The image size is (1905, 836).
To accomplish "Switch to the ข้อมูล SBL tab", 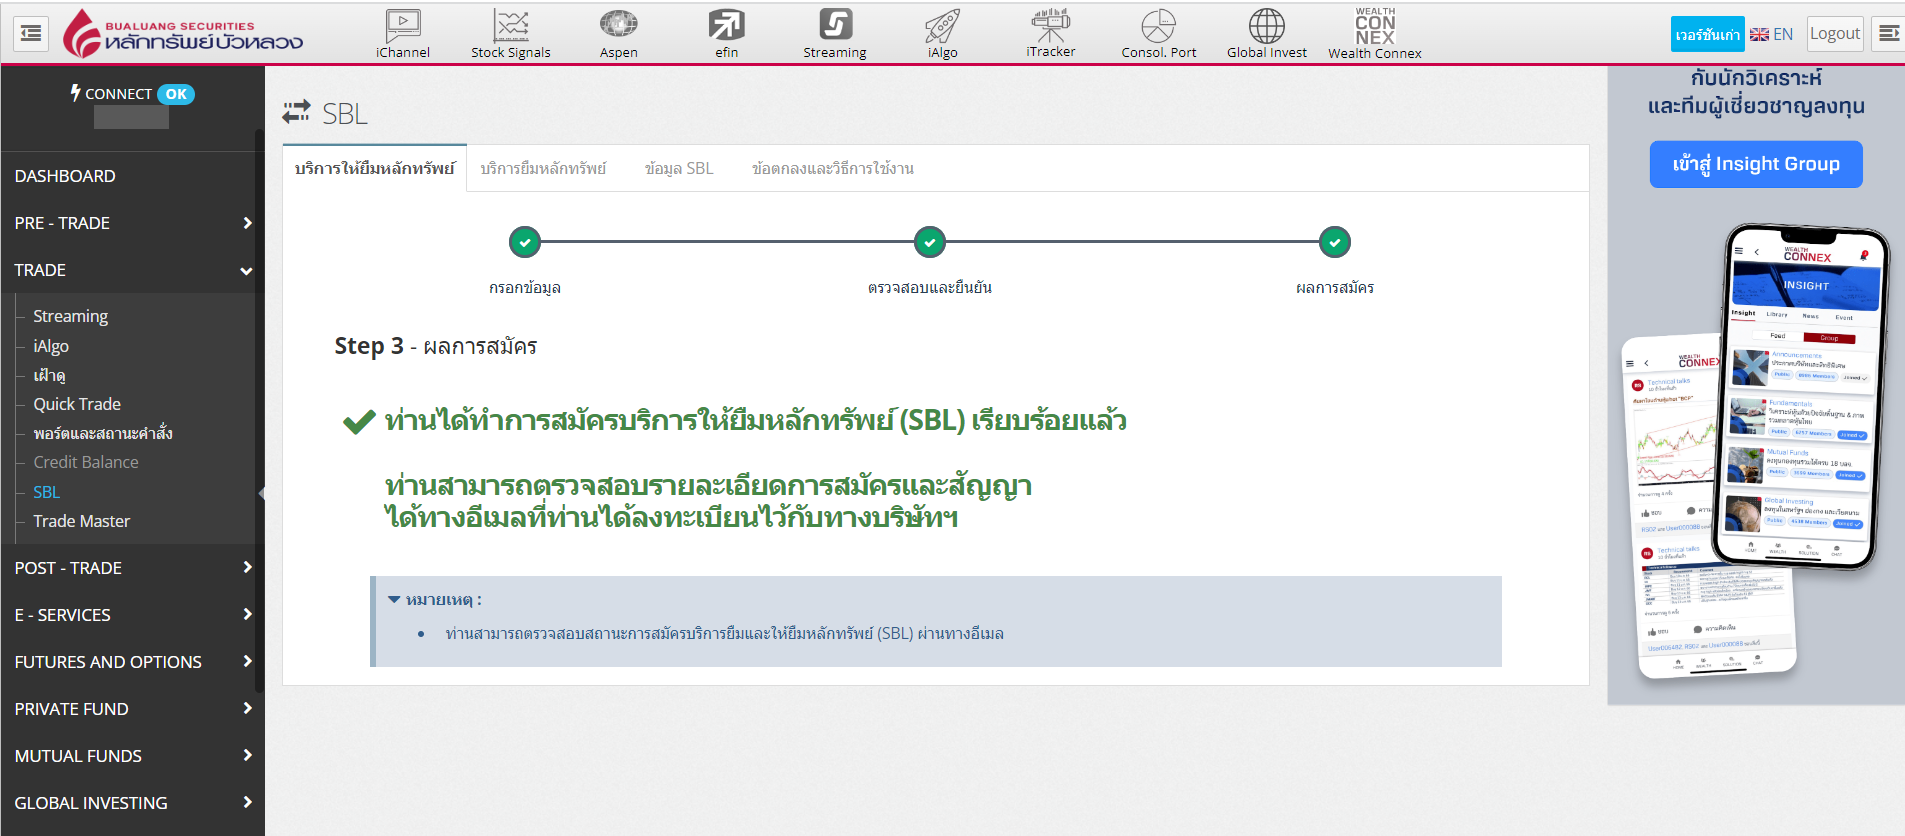I will 679,169.
